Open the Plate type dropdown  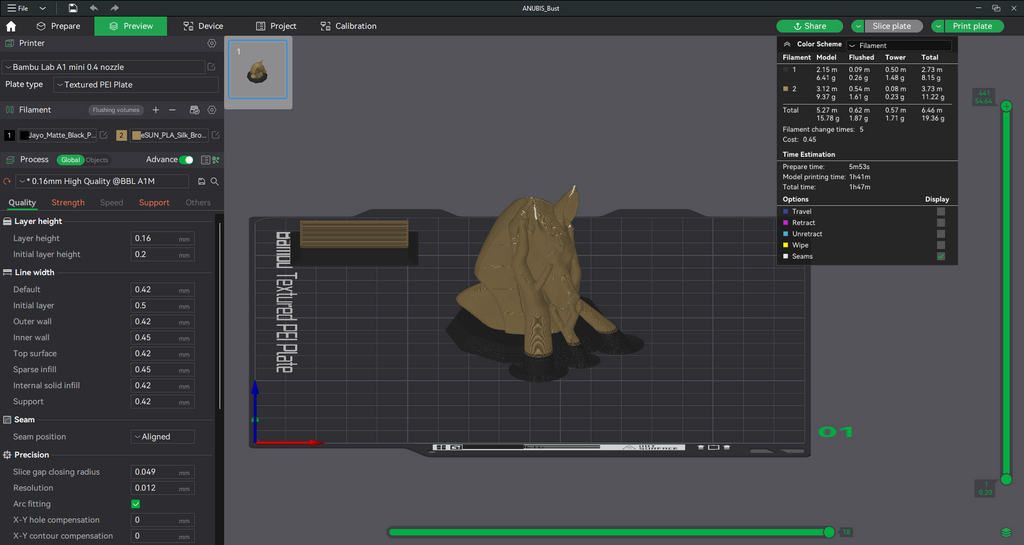tap(136, 85)
